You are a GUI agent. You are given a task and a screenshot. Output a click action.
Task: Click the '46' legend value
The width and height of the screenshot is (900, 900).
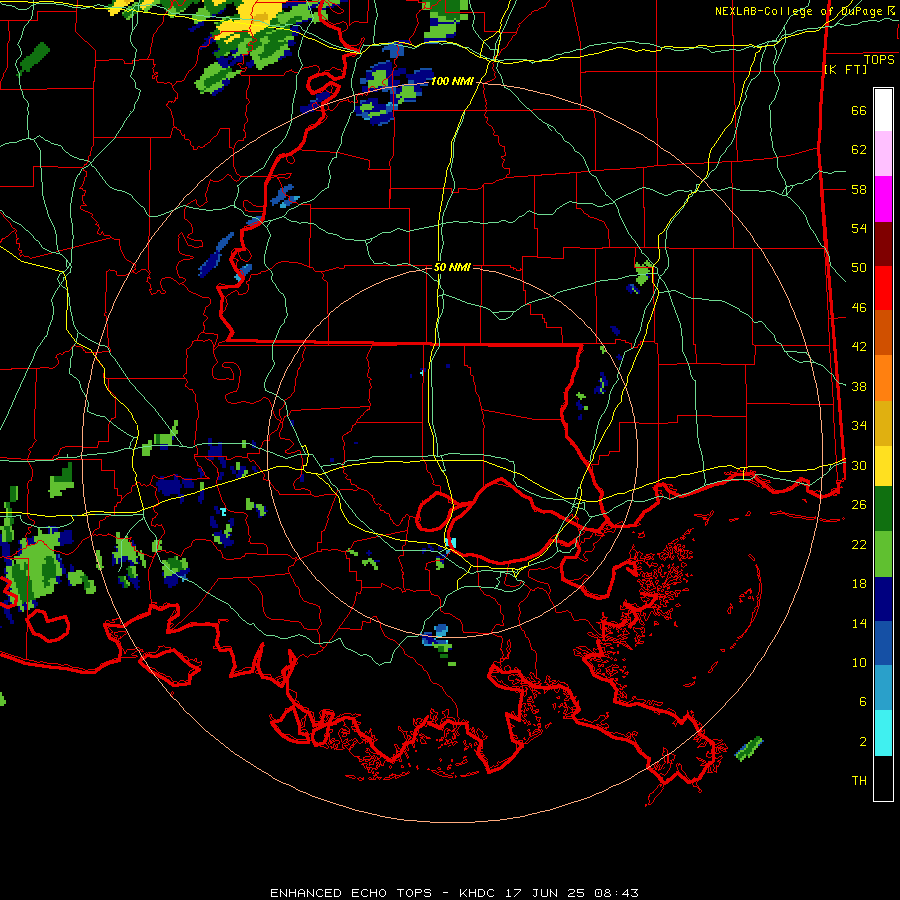coord(859,308)
